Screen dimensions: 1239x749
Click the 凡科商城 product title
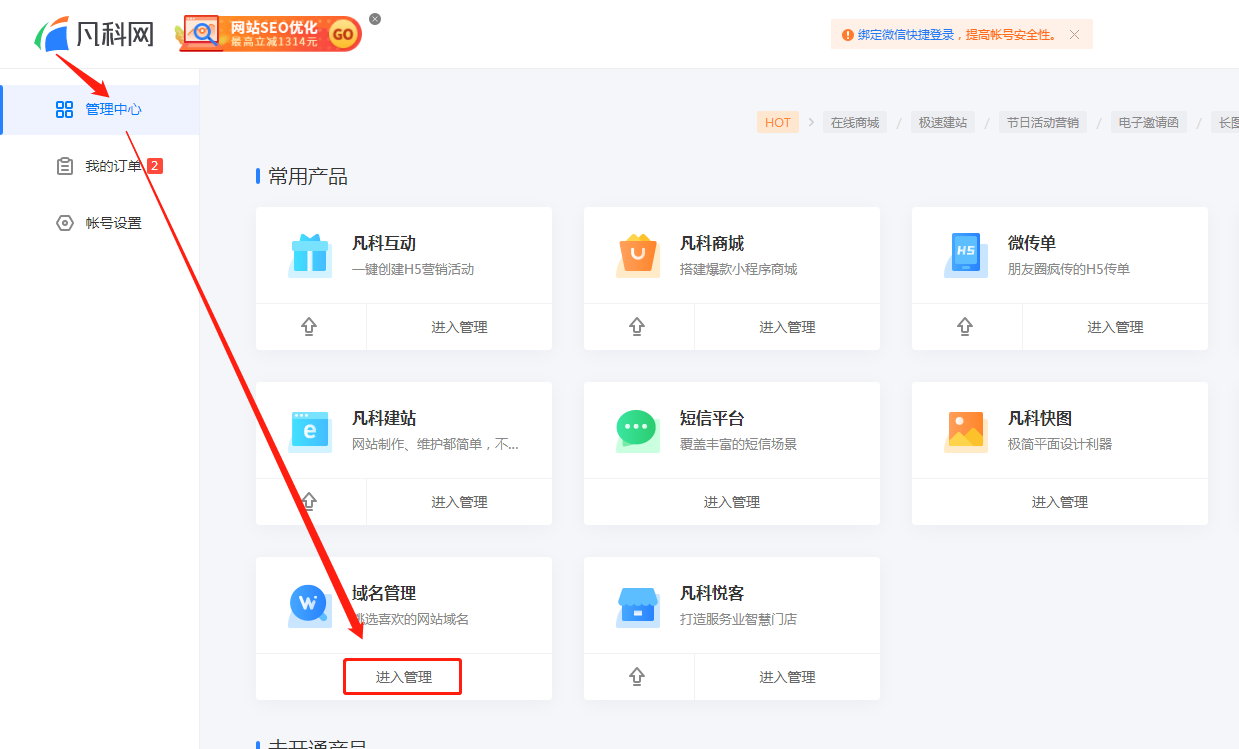[712, 244]
